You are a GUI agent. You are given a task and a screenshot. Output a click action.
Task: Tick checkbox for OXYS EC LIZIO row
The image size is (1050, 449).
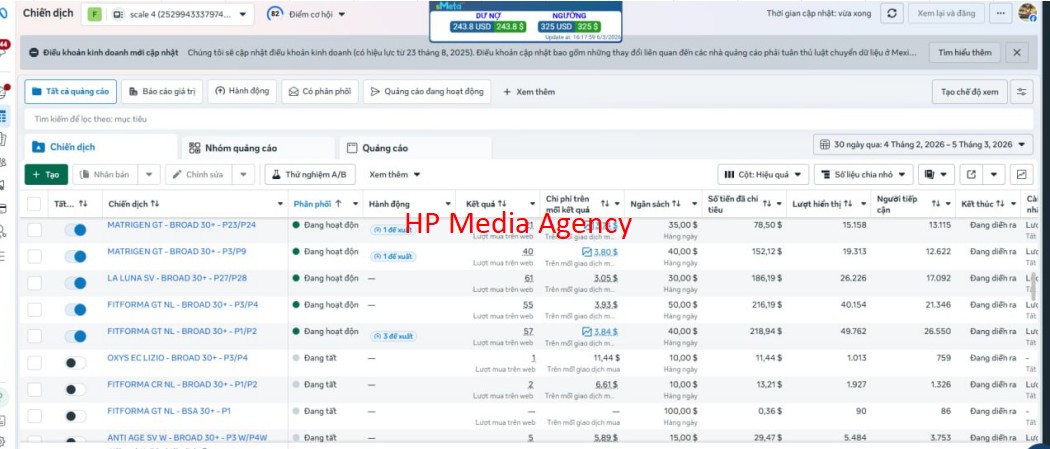(x=34, y=363)
